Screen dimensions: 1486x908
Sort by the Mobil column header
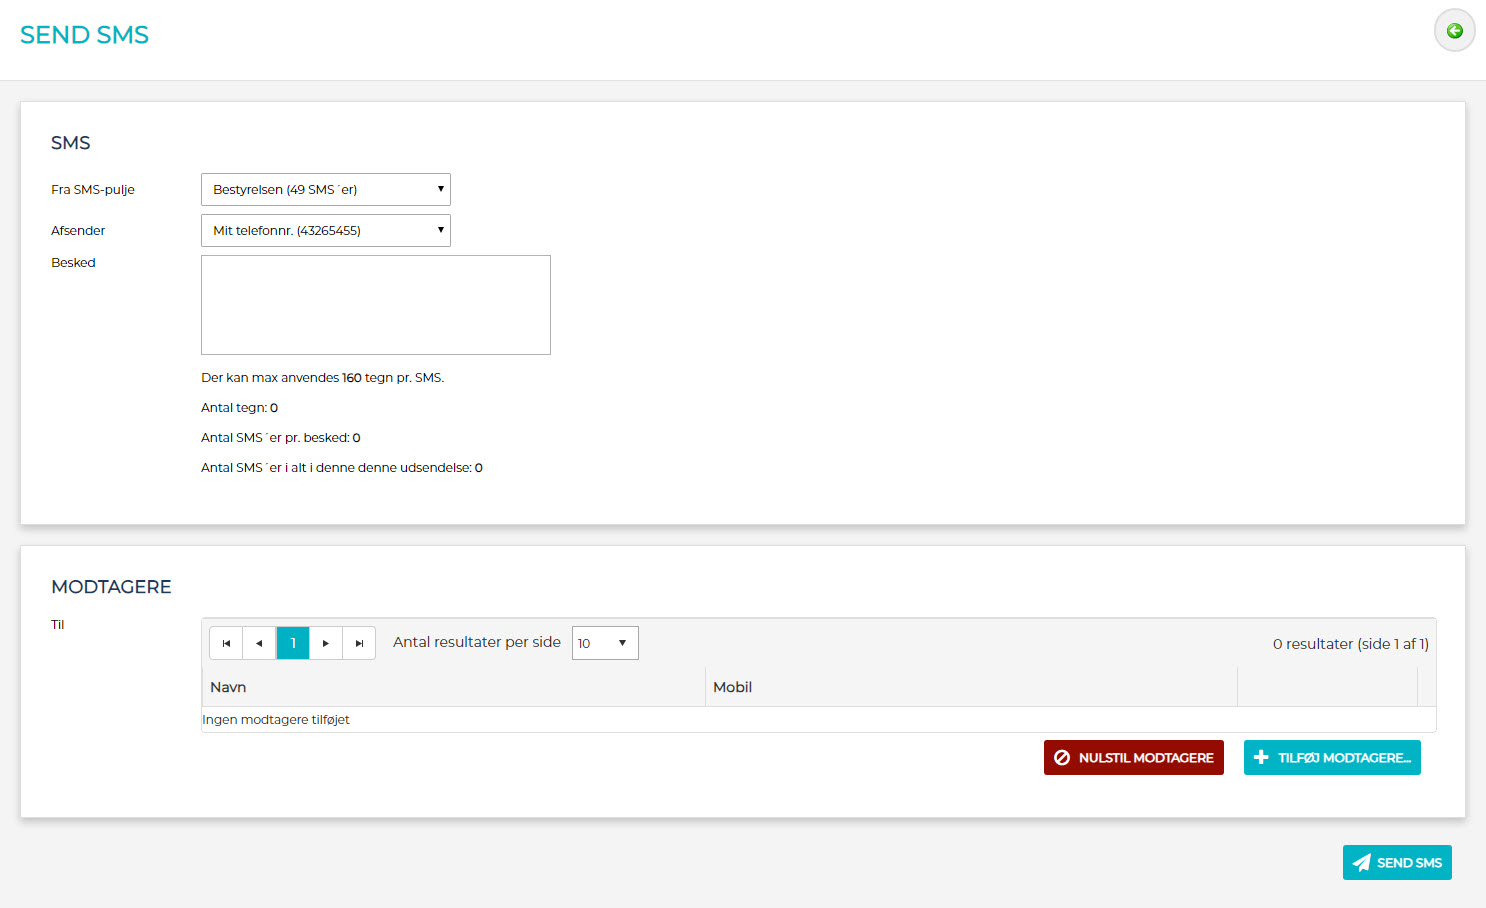[x=732, y=687]
